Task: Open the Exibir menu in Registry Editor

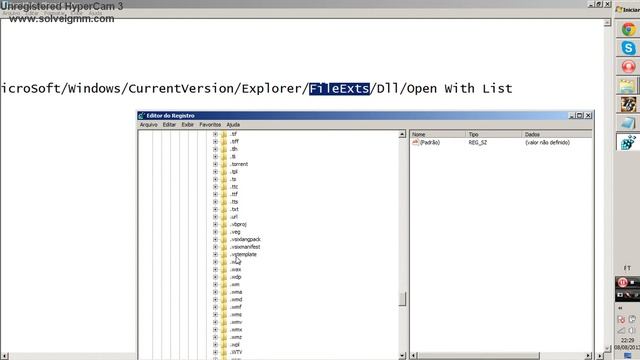Action: (188, 124)
